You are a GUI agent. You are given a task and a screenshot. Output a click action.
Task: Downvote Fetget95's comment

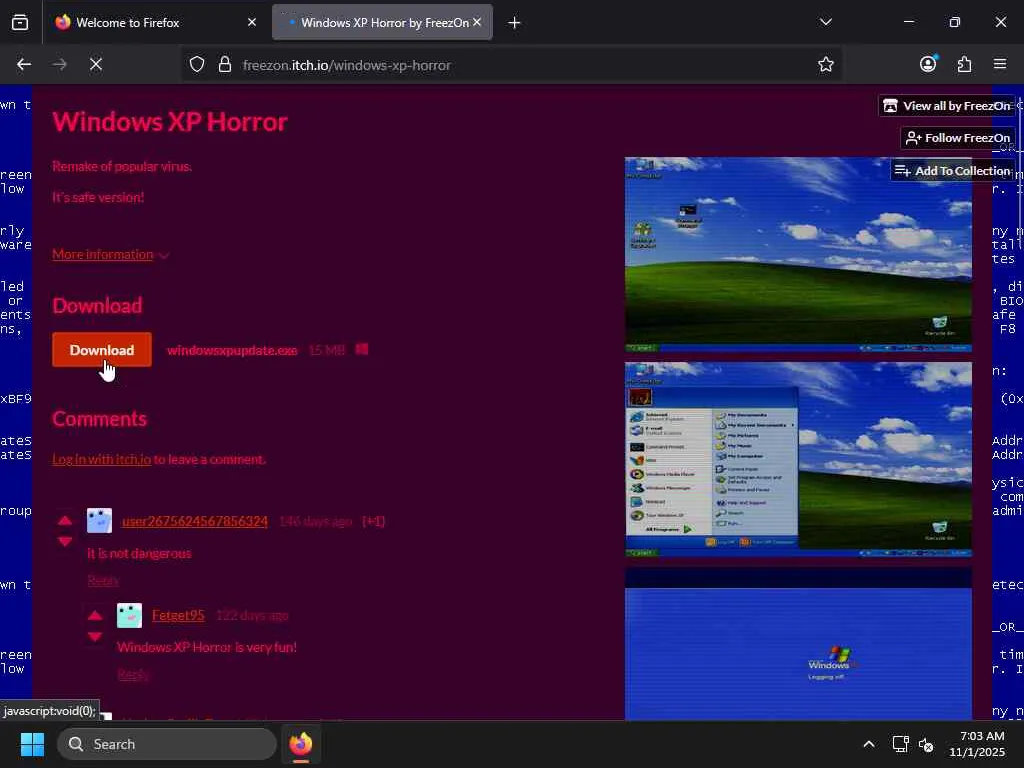(x=95, y=637)
